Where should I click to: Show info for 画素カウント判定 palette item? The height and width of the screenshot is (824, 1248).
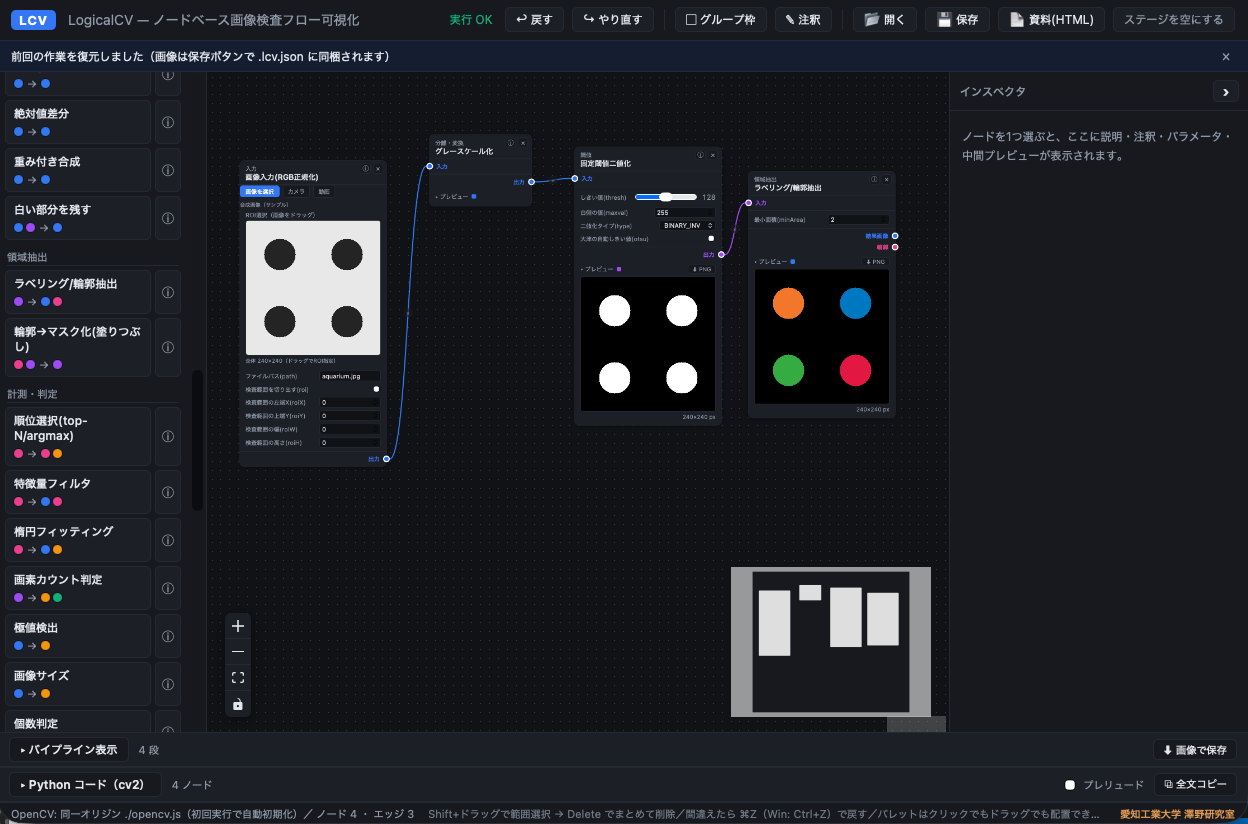(x=168, y=588)
